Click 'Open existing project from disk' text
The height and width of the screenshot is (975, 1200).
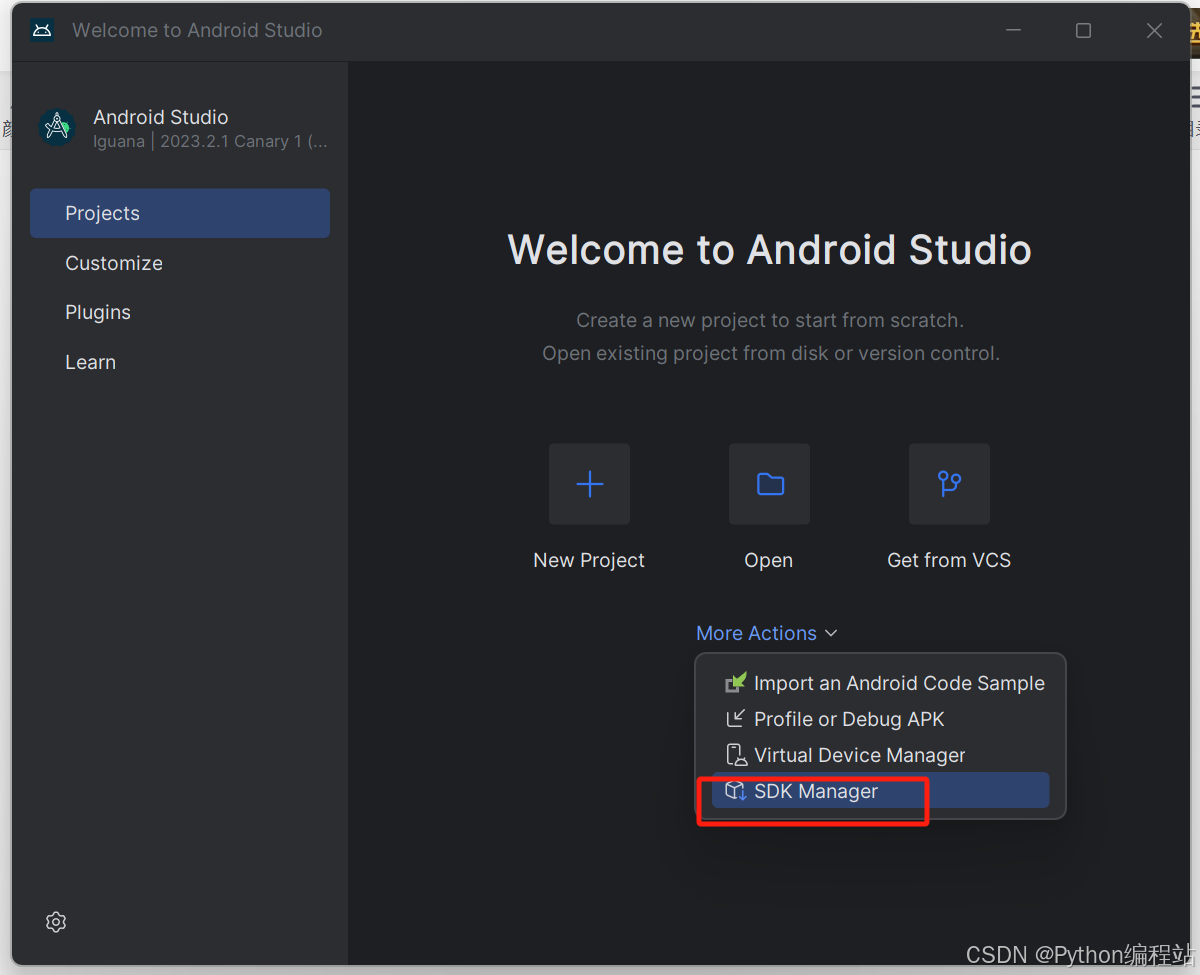(x=770, y=353)
